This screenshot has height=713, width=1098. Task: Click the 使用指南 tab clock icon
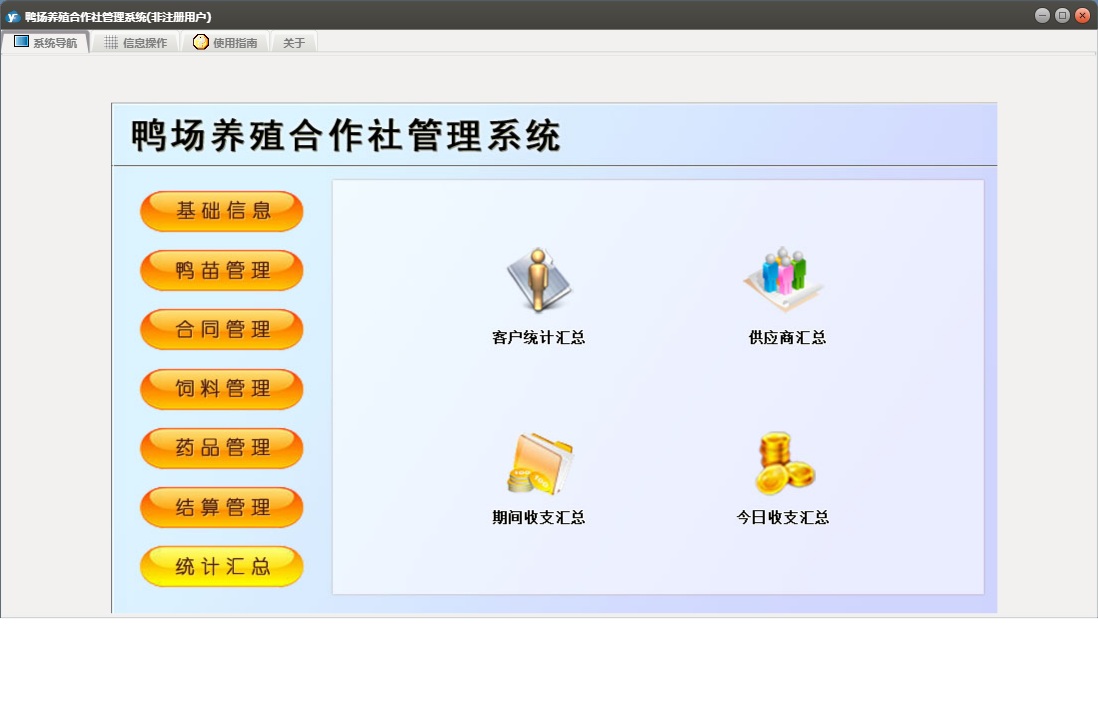pos(200,42)
